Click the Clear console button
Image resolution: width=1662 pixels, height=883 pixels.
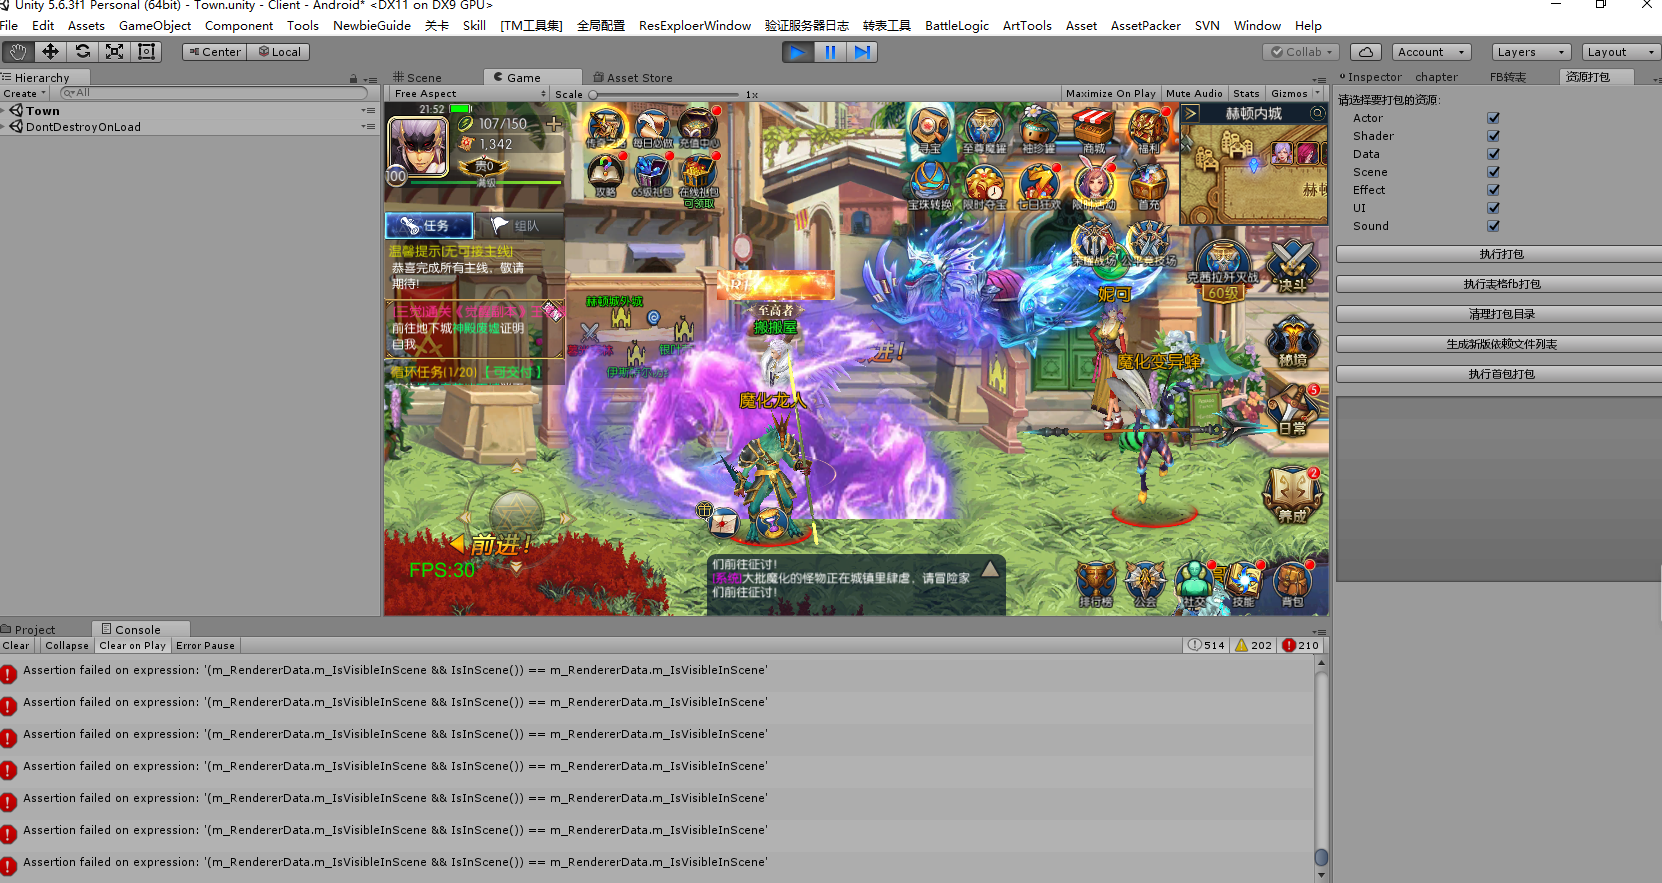16,646
